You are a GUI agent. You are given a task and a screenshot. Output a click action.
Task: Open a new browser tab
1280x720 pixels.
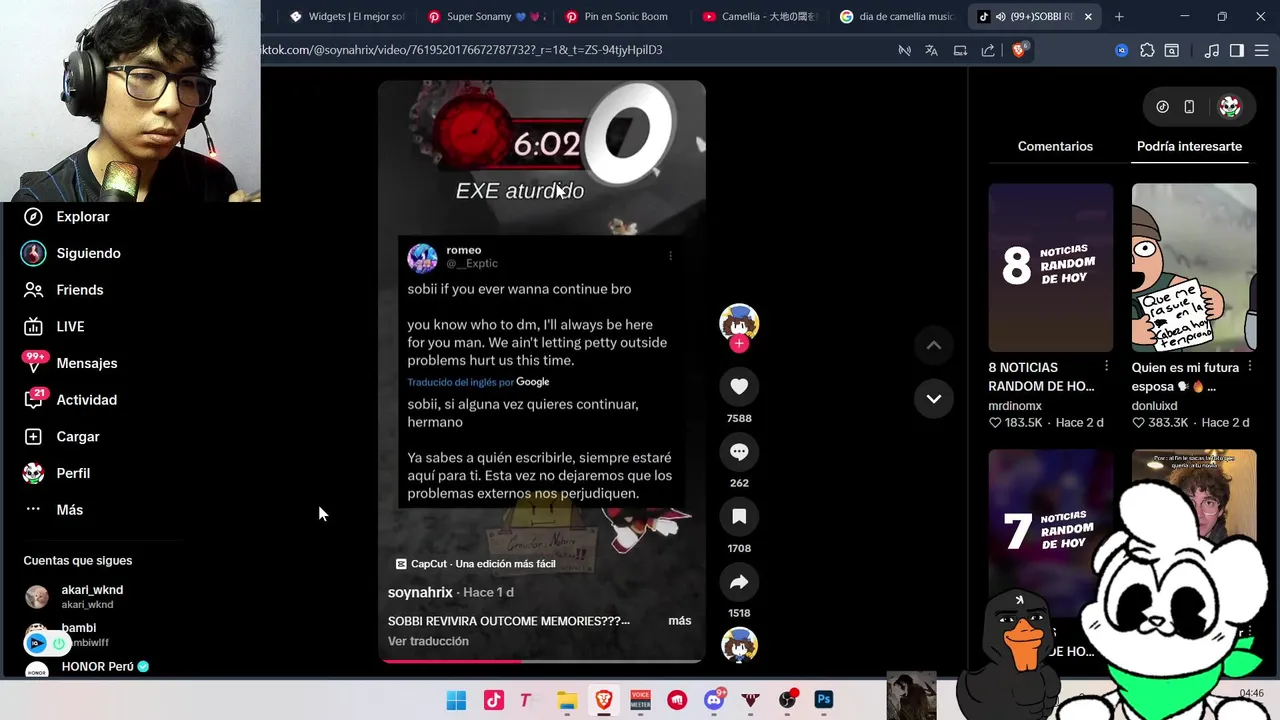point(1119,17)
